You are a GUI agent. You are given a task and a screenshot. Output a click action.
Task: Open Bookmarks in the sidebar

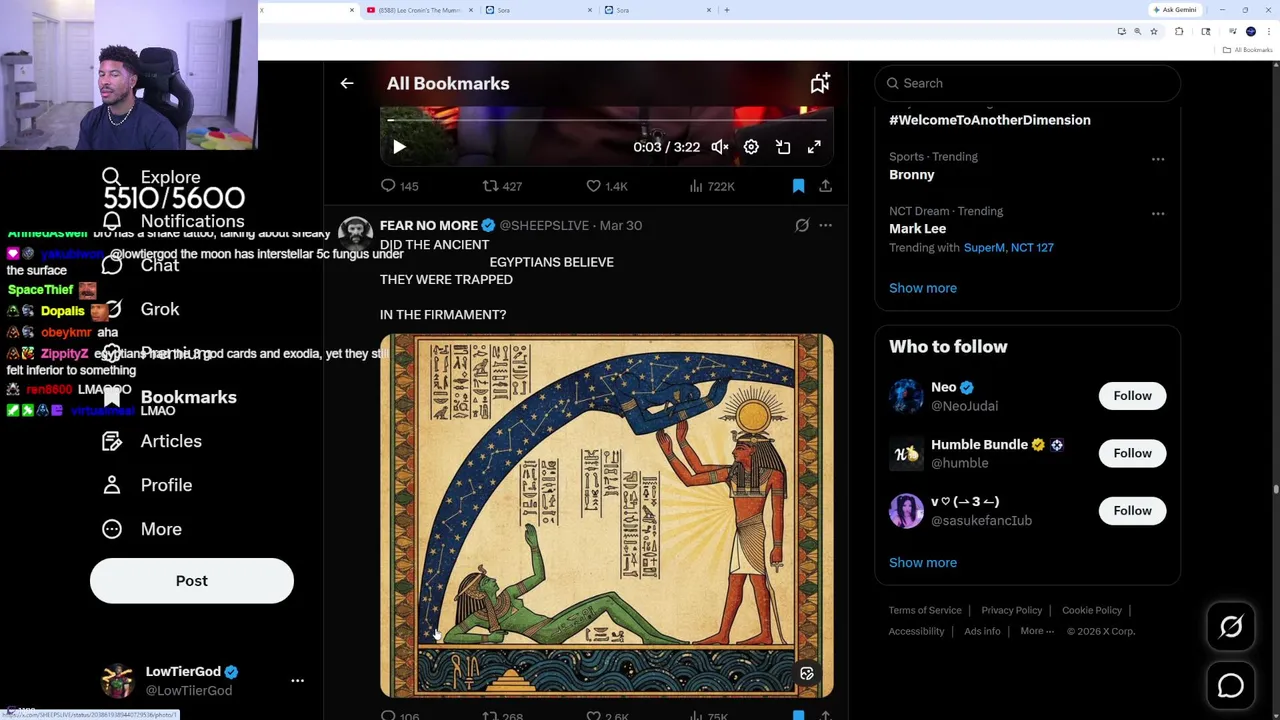[x=169, y=397]
